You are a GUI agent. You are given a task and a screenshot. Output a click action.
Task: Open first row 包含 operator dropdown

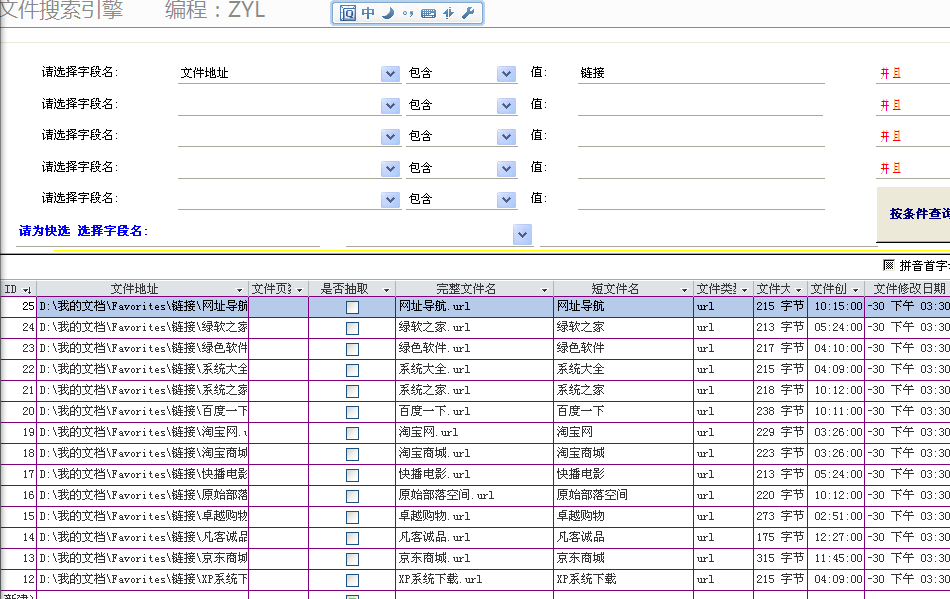point(507,74)
